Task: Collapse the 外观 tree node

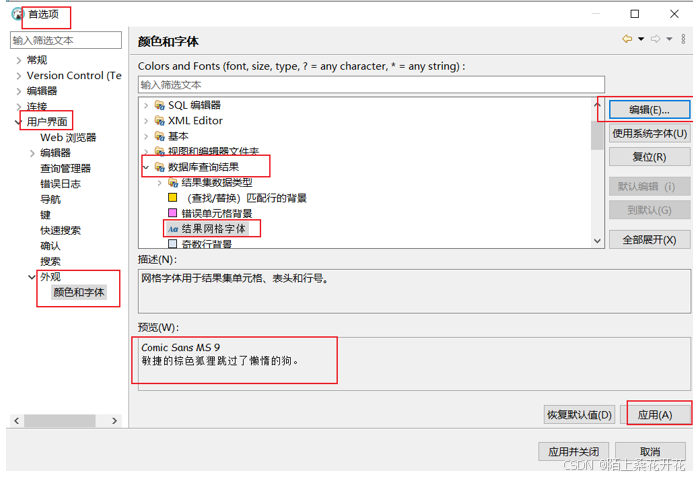Action: (32, 277)
